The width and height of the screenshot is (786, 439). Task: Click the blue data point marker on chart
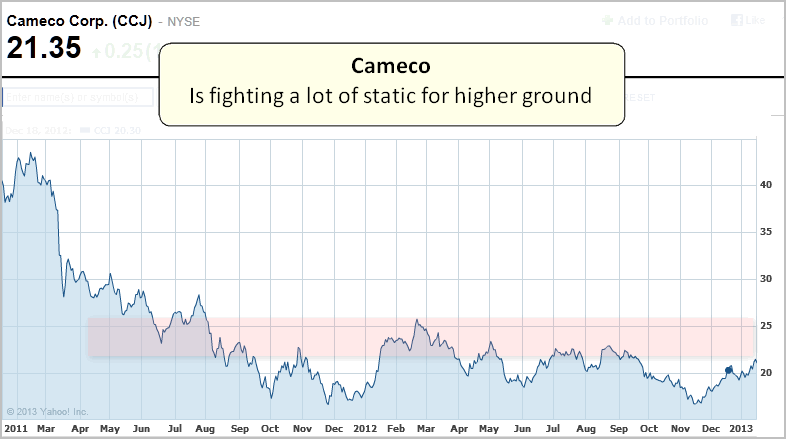pos(729,370)
